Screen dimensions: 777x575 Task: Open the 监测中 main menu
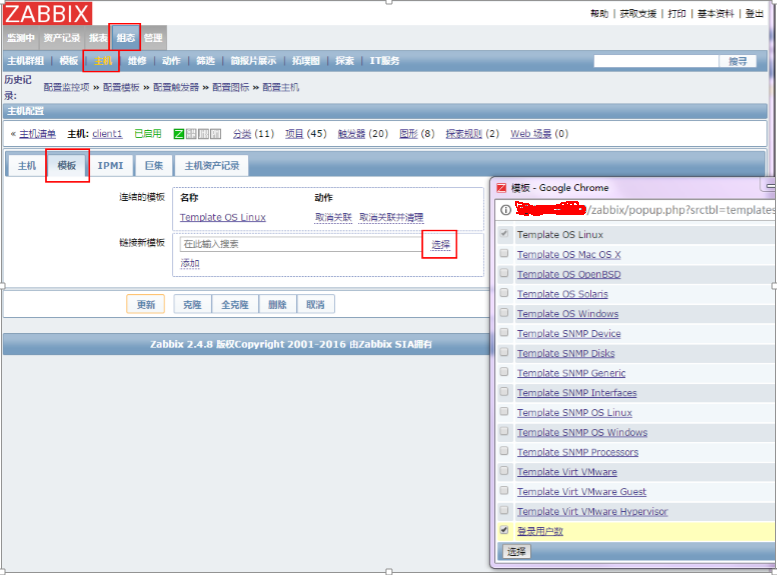tap(21, 38)
